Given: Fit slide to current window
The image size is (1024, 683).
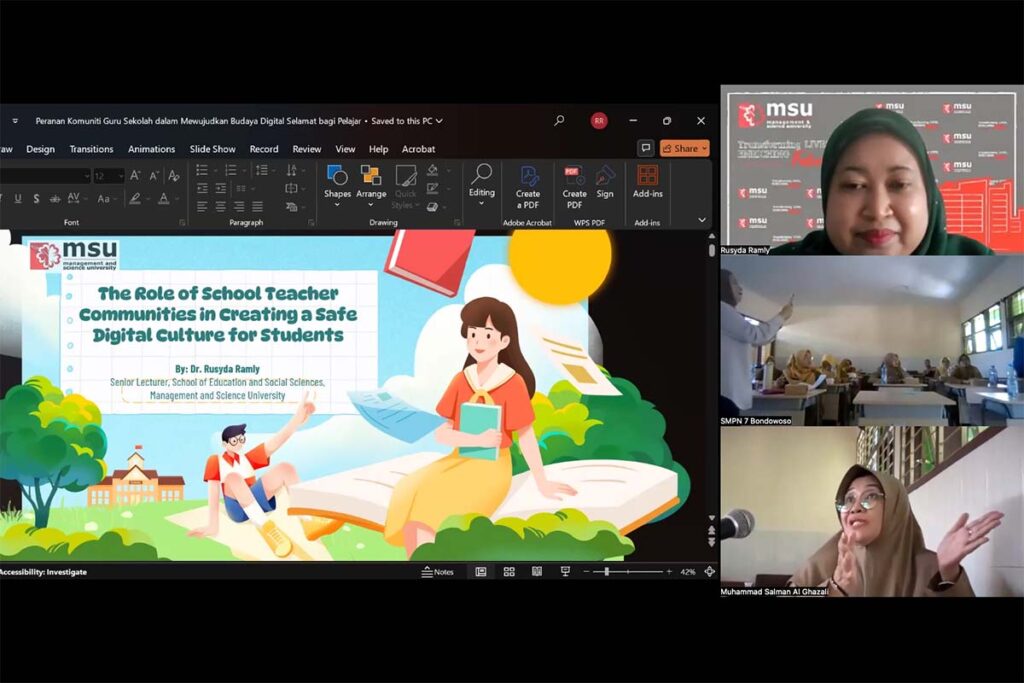Looking at the screenshot, I should tap(709, 571).
